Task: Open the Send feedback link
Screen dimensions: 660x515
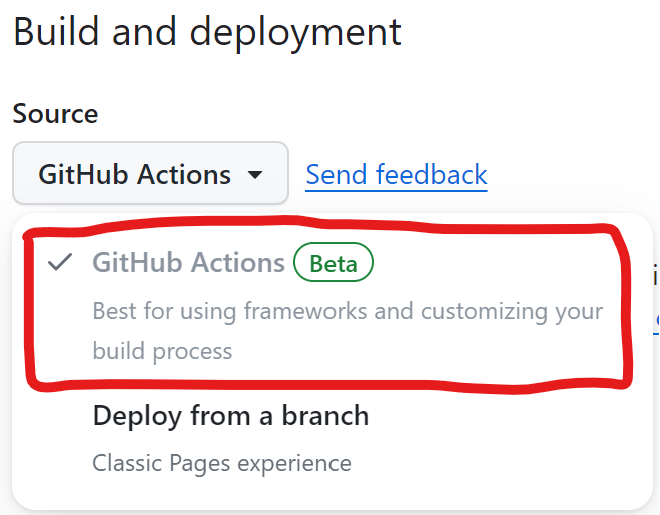Action: [x=396, y=175]
